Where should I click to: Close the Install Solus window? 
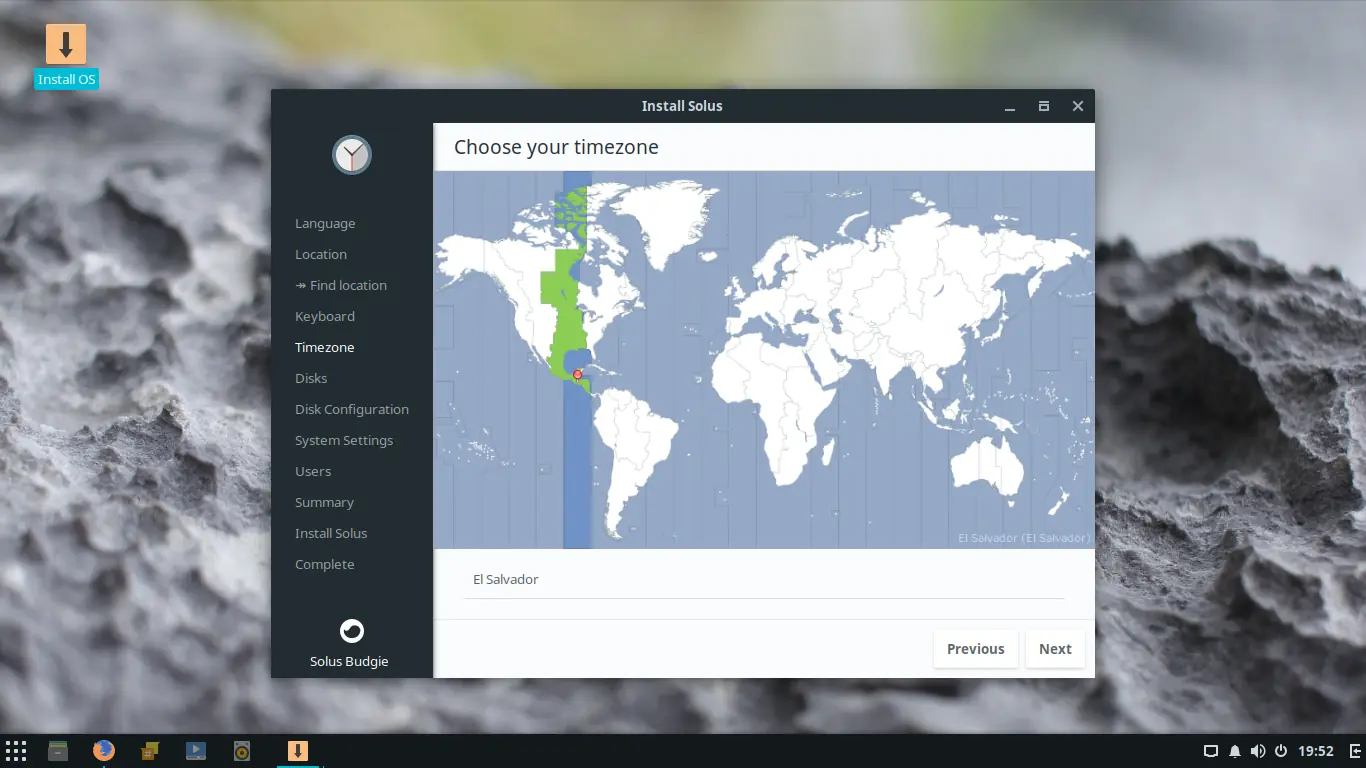pyautogui.click(x=1078, y=106)
